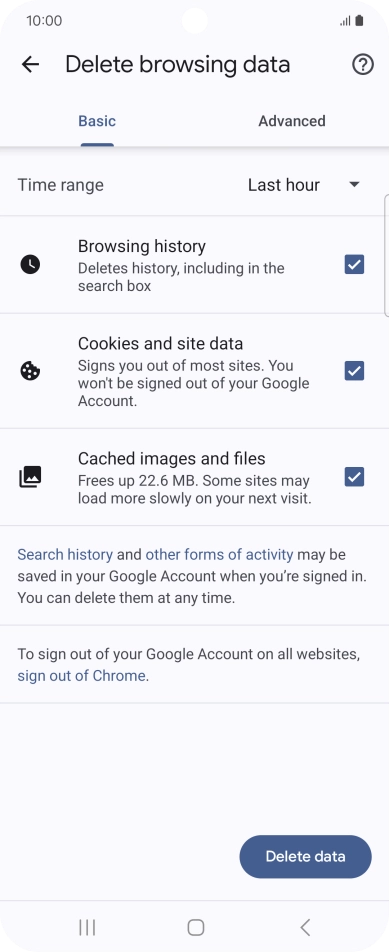Open recent apps from navigation bar
389x952 pixels.
click(87, 927)
